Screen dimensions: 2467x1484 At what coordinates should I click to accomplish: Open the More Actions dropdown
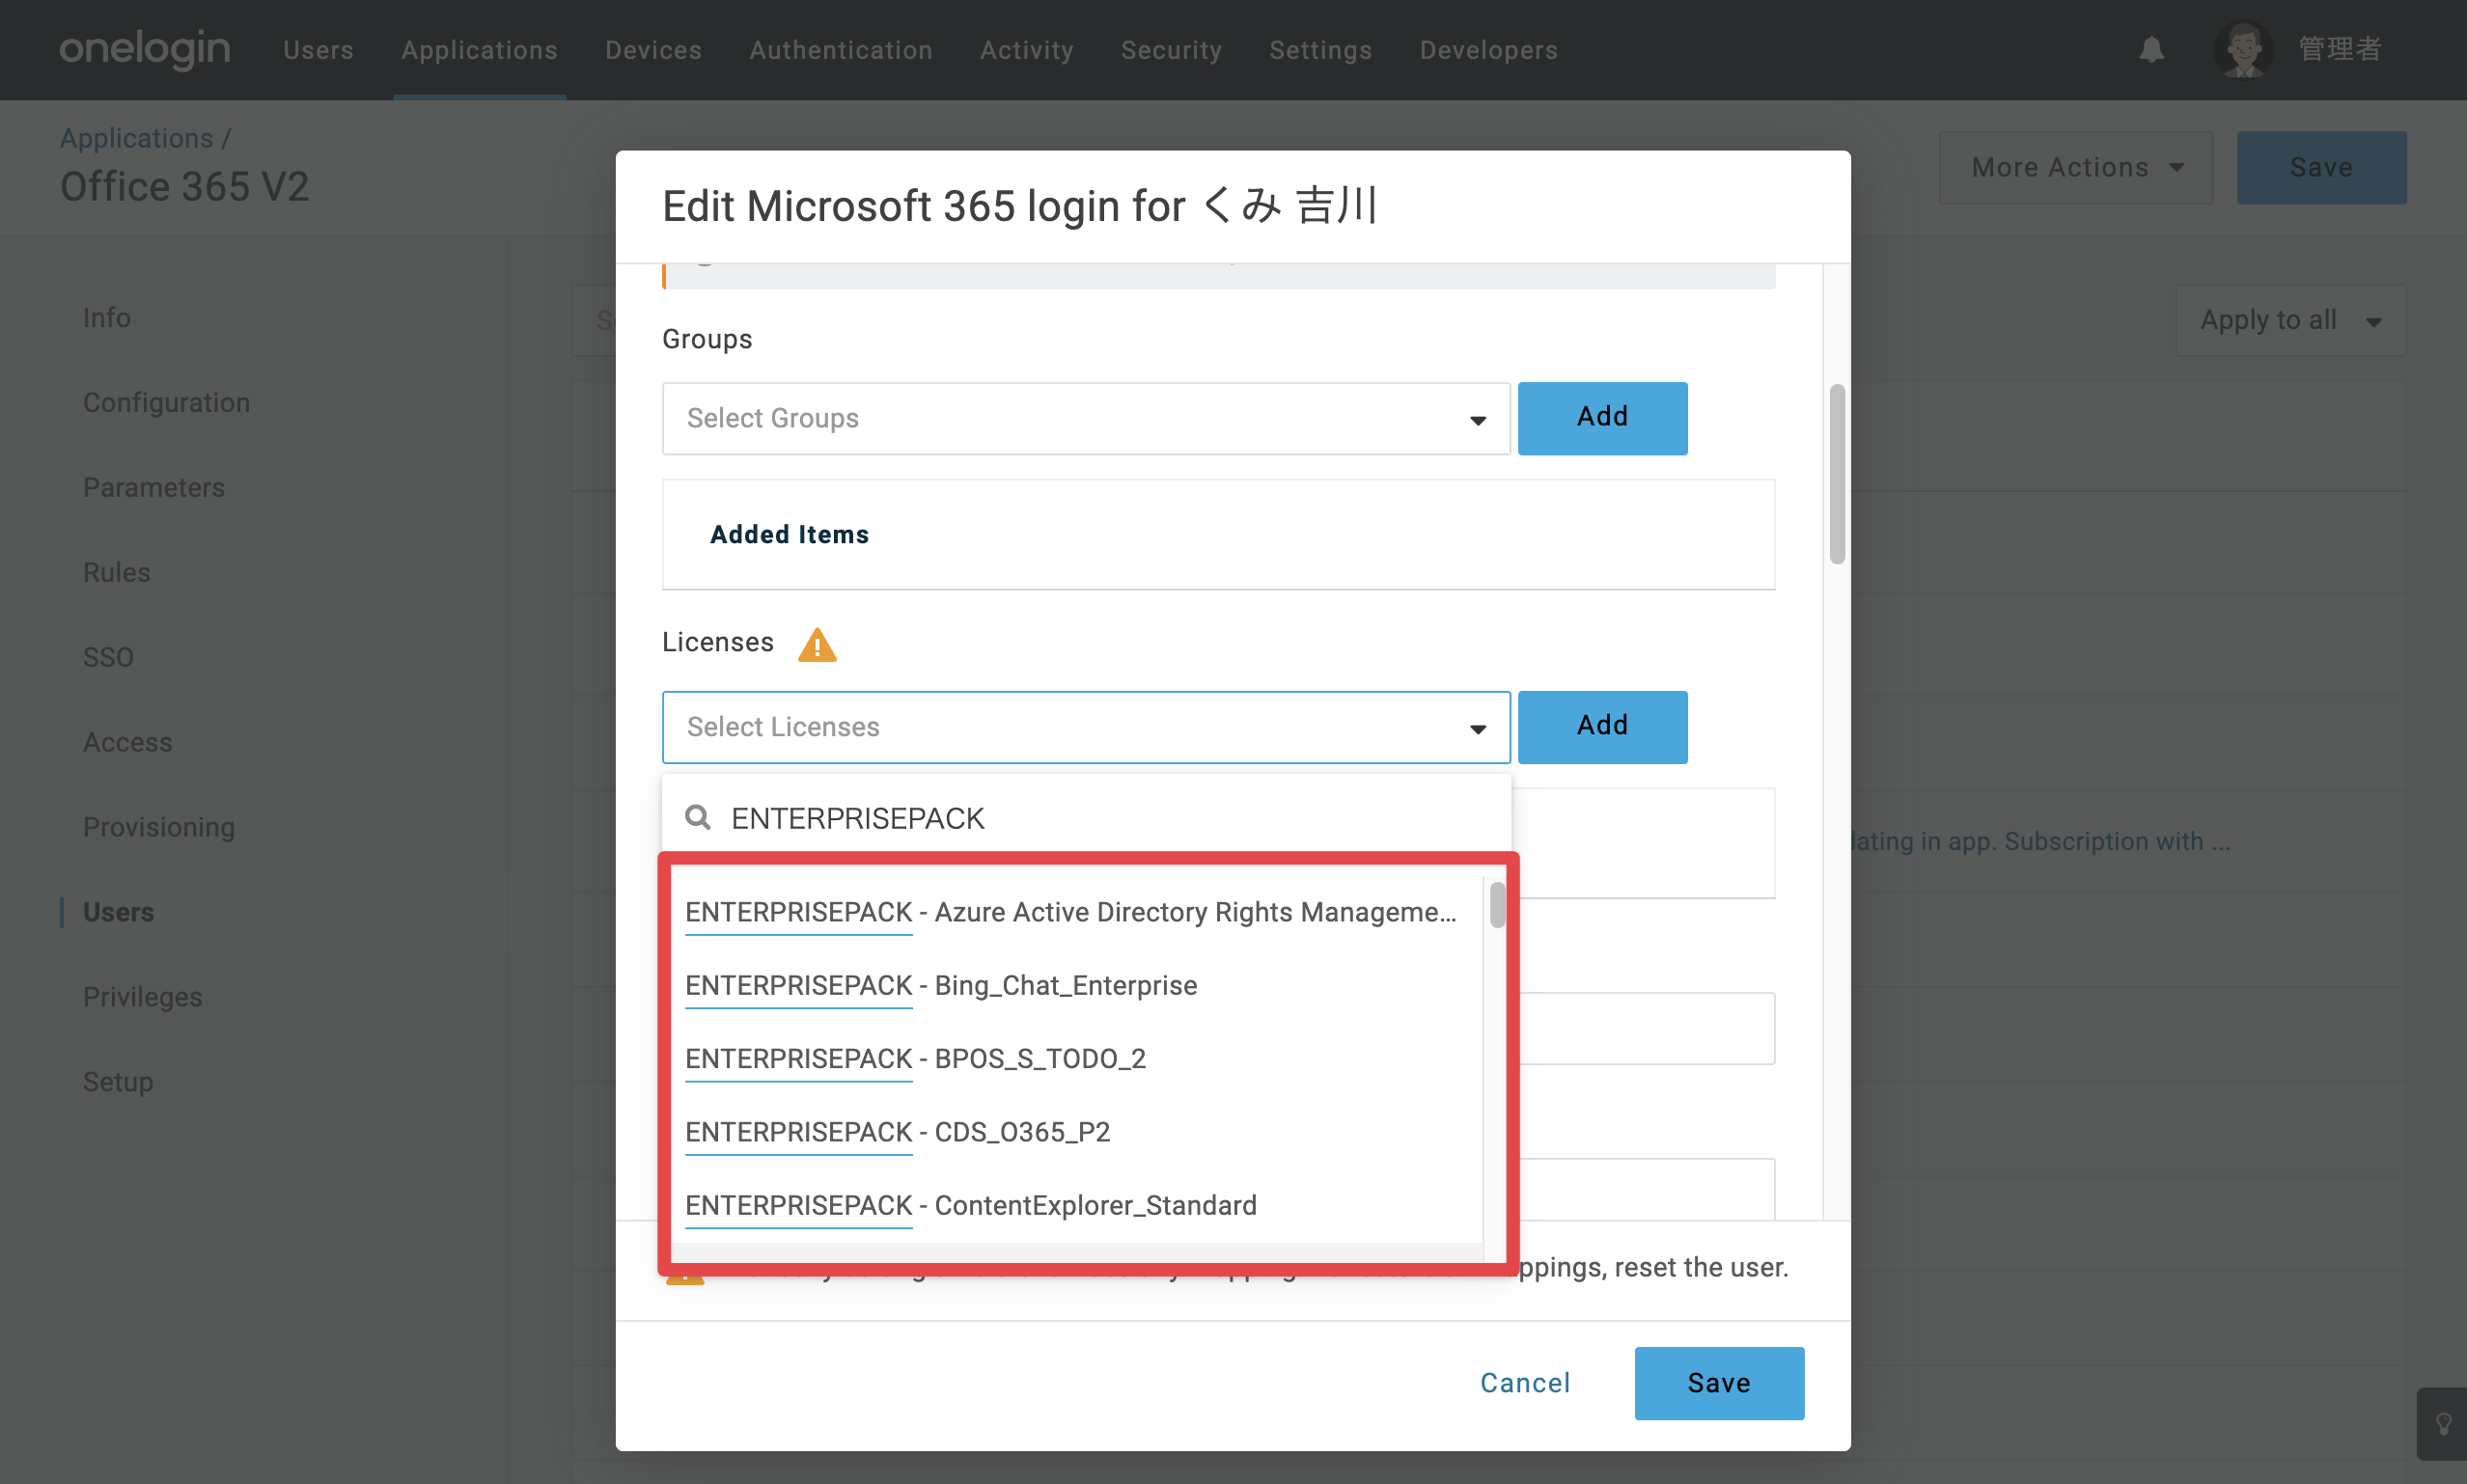click(x=2076, y=168)
